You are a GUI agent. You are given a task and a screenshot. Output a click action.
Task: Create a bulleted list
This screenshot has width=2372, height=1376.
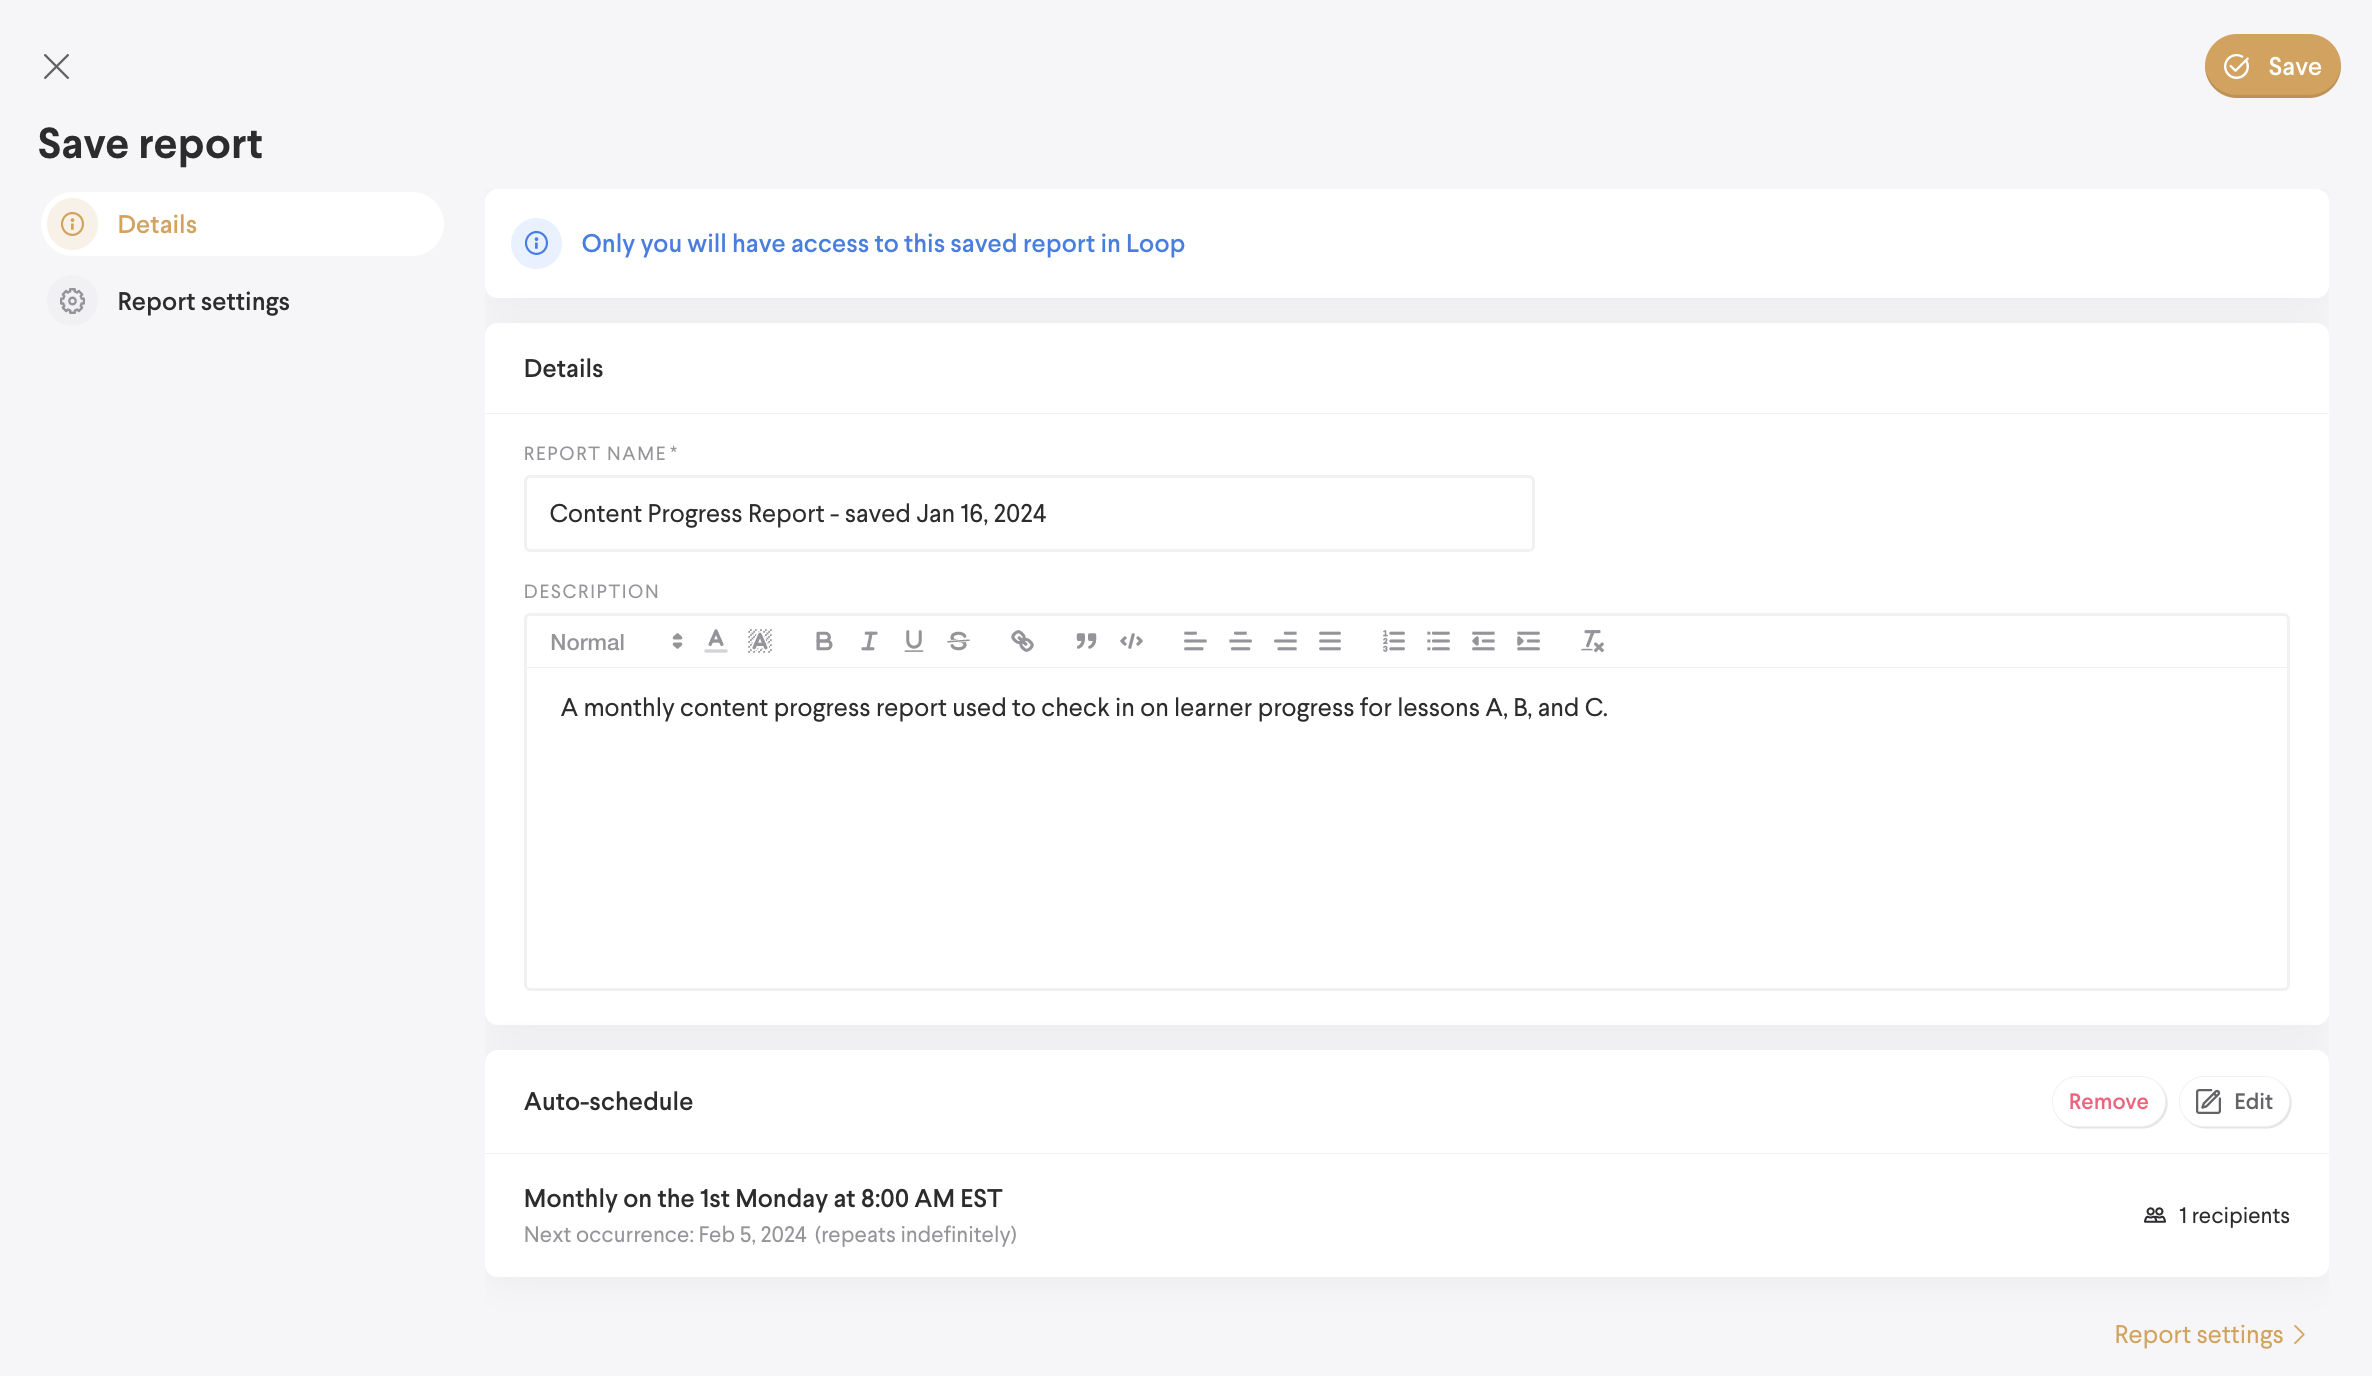pyautogui.click(x=1438, y=641)
